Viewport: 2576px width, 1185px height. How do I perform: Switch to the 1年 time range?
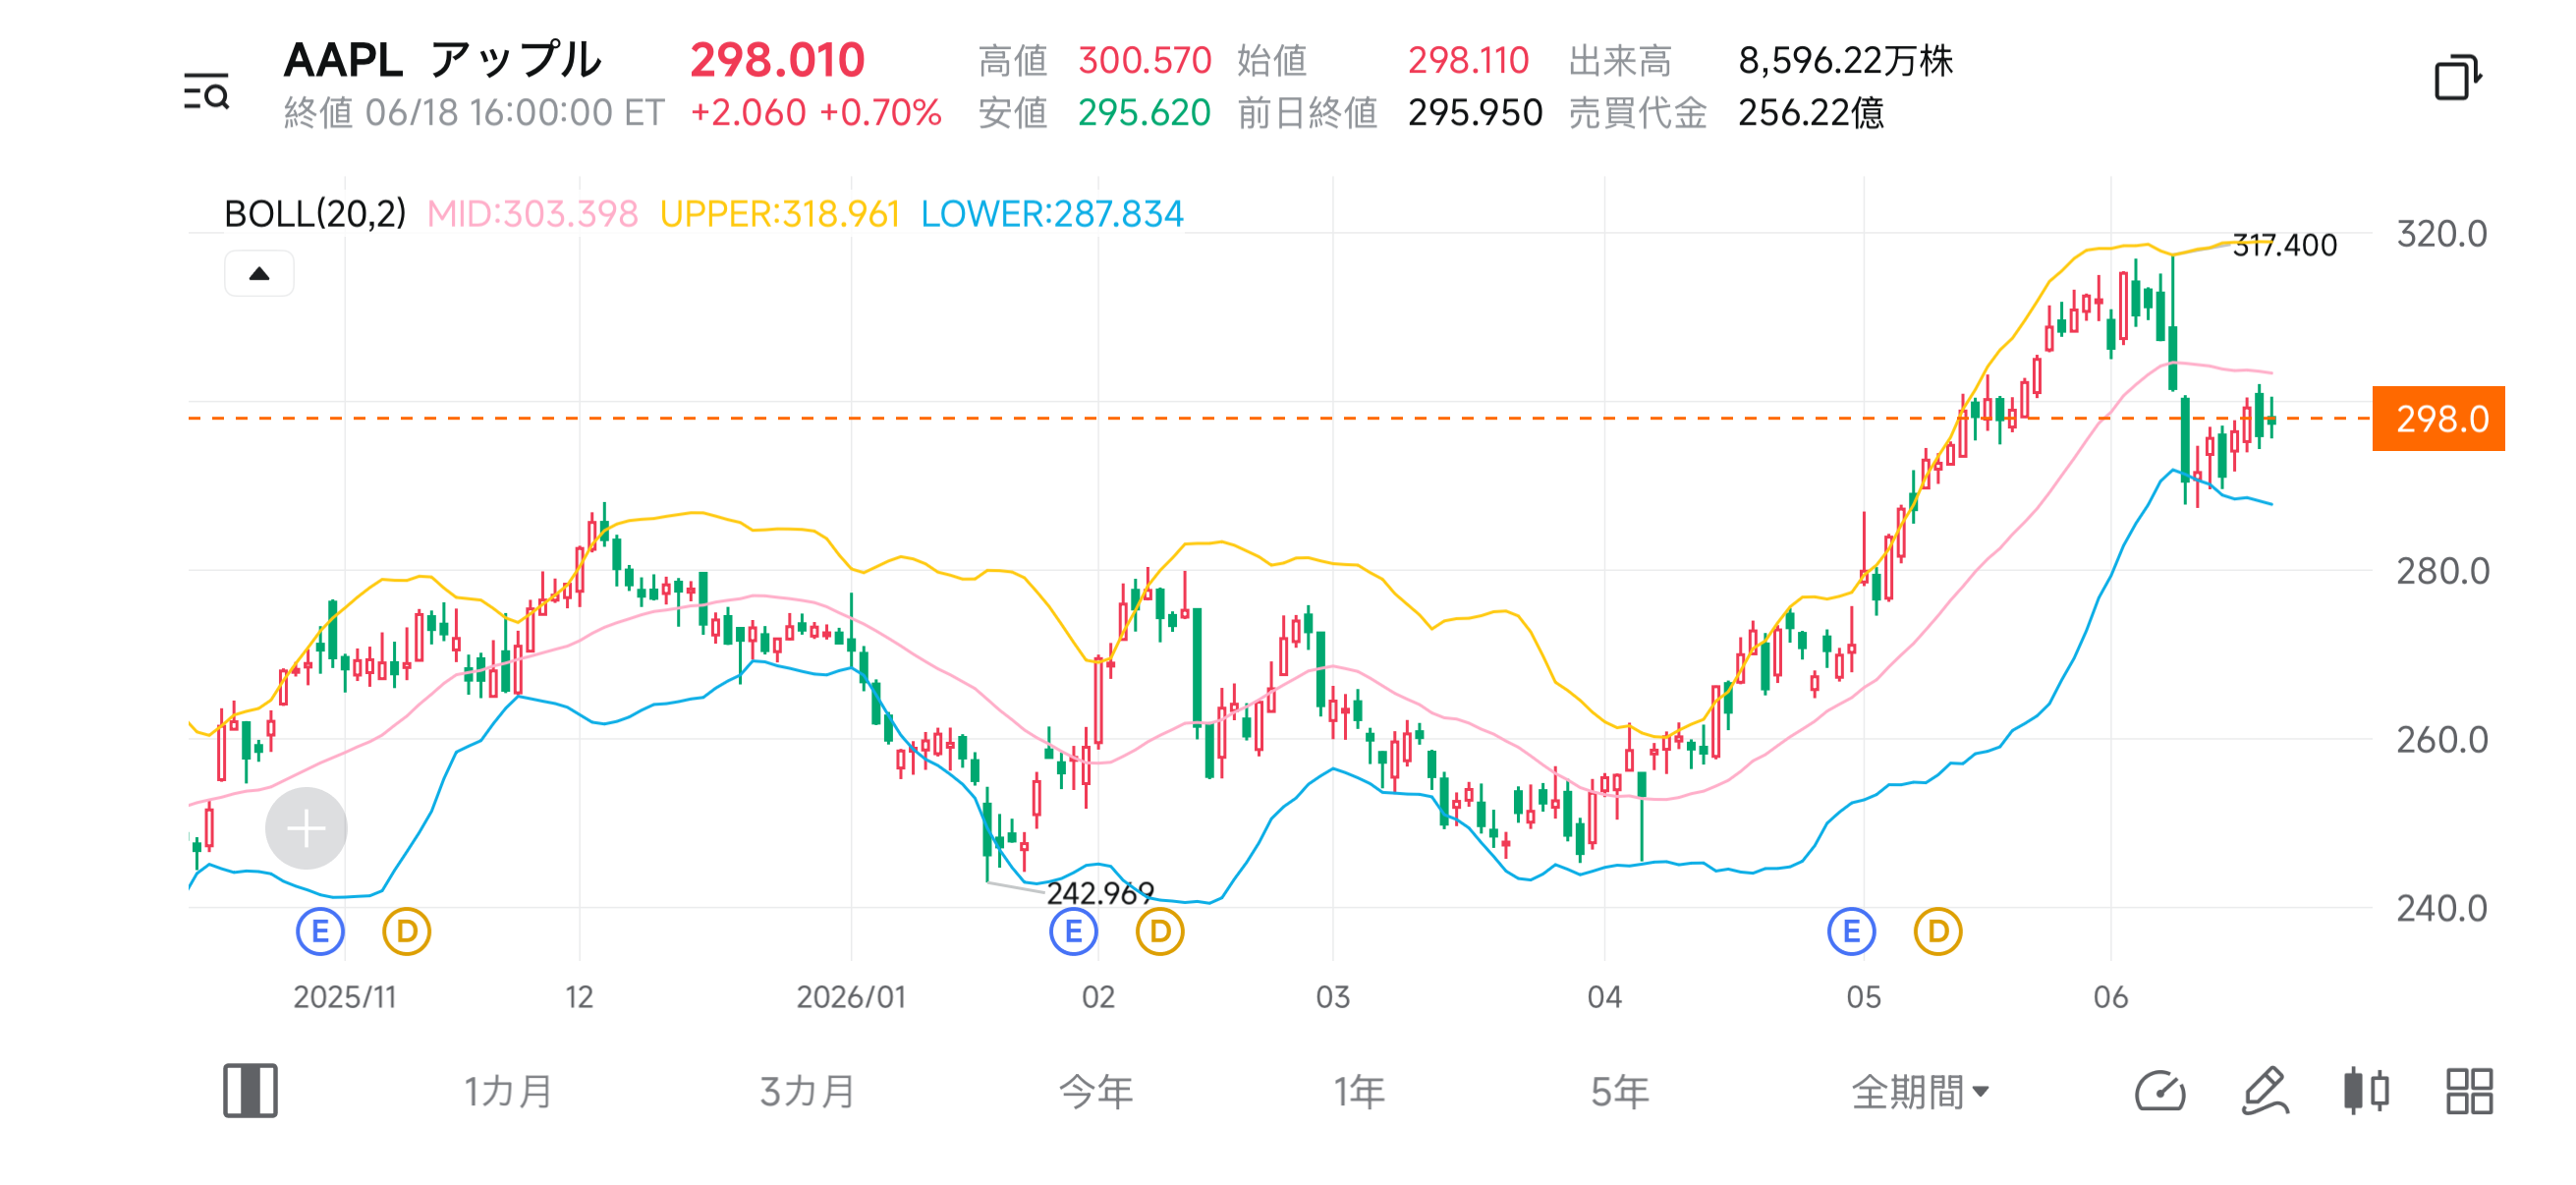[x=1359, y=1091]
